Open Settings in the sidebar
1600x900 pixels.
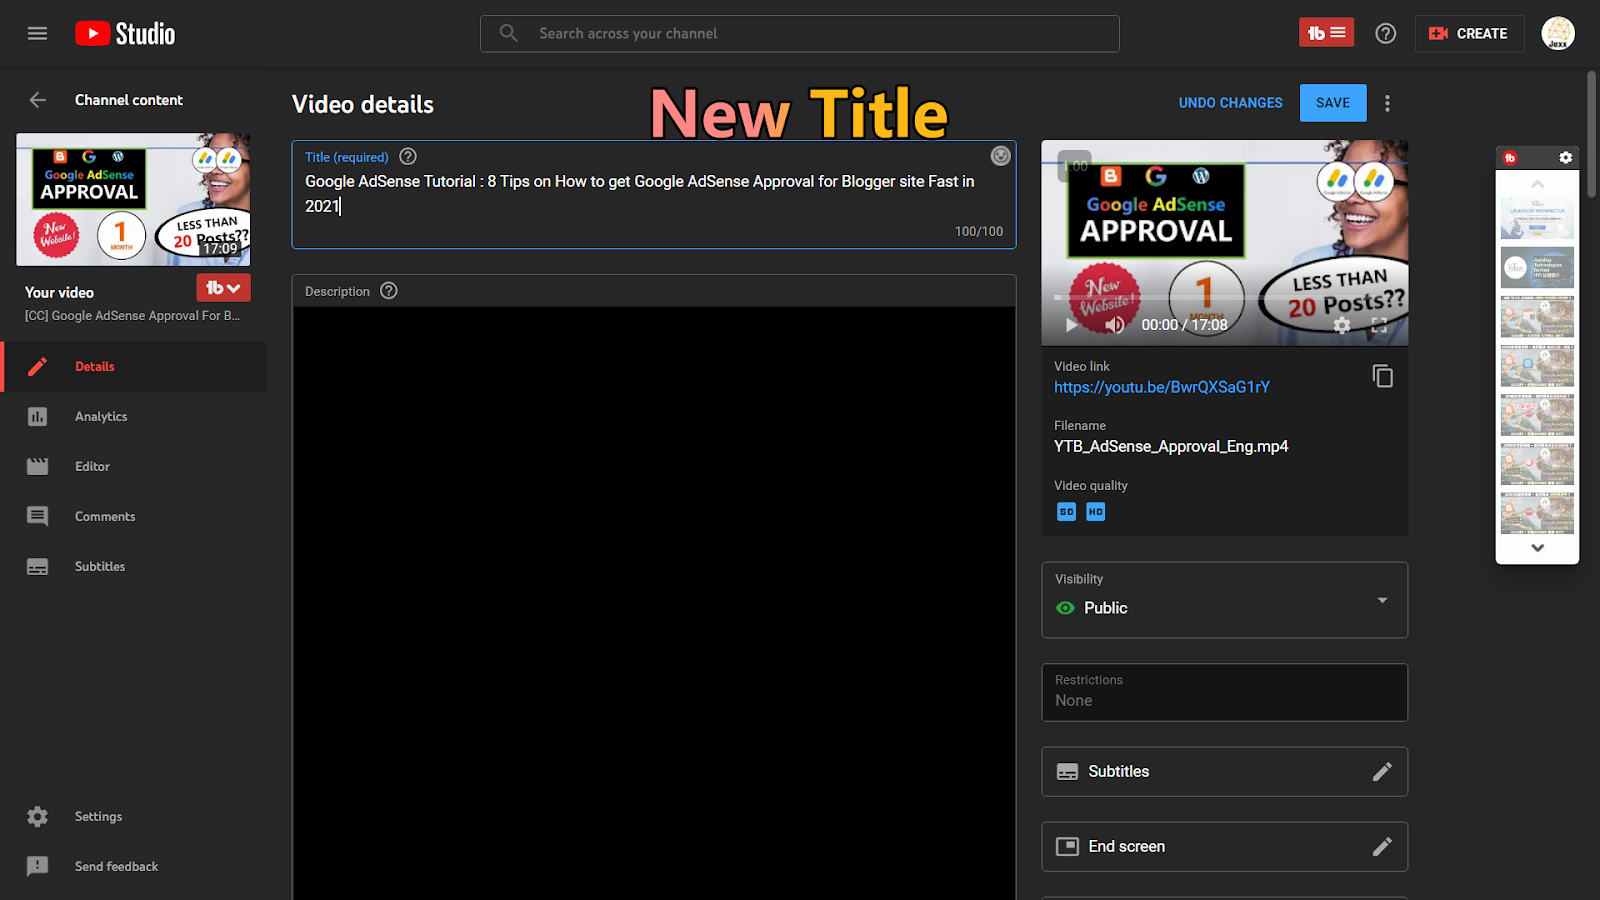(x=135, y=817)
